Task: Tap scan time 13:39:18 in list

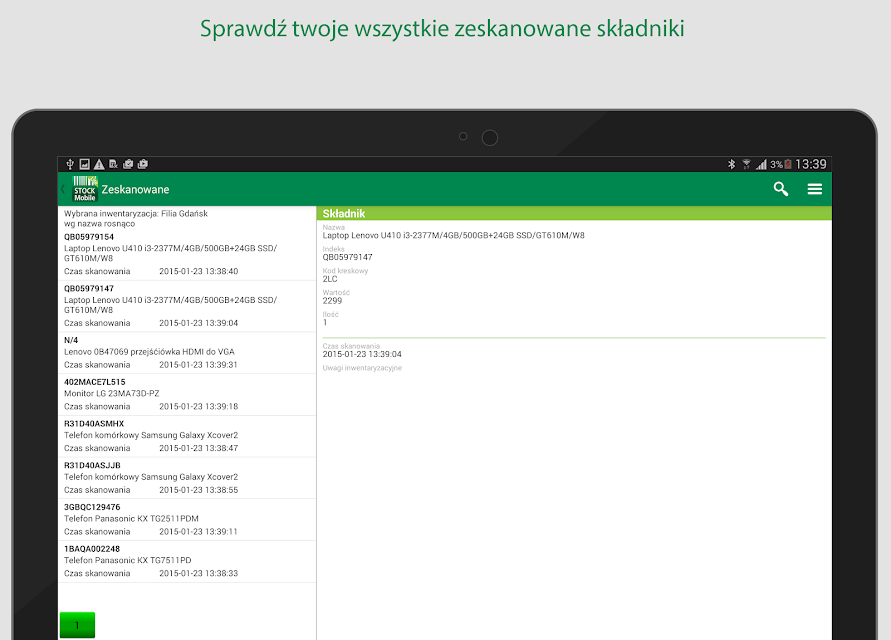Action: [x=198, y=406]
